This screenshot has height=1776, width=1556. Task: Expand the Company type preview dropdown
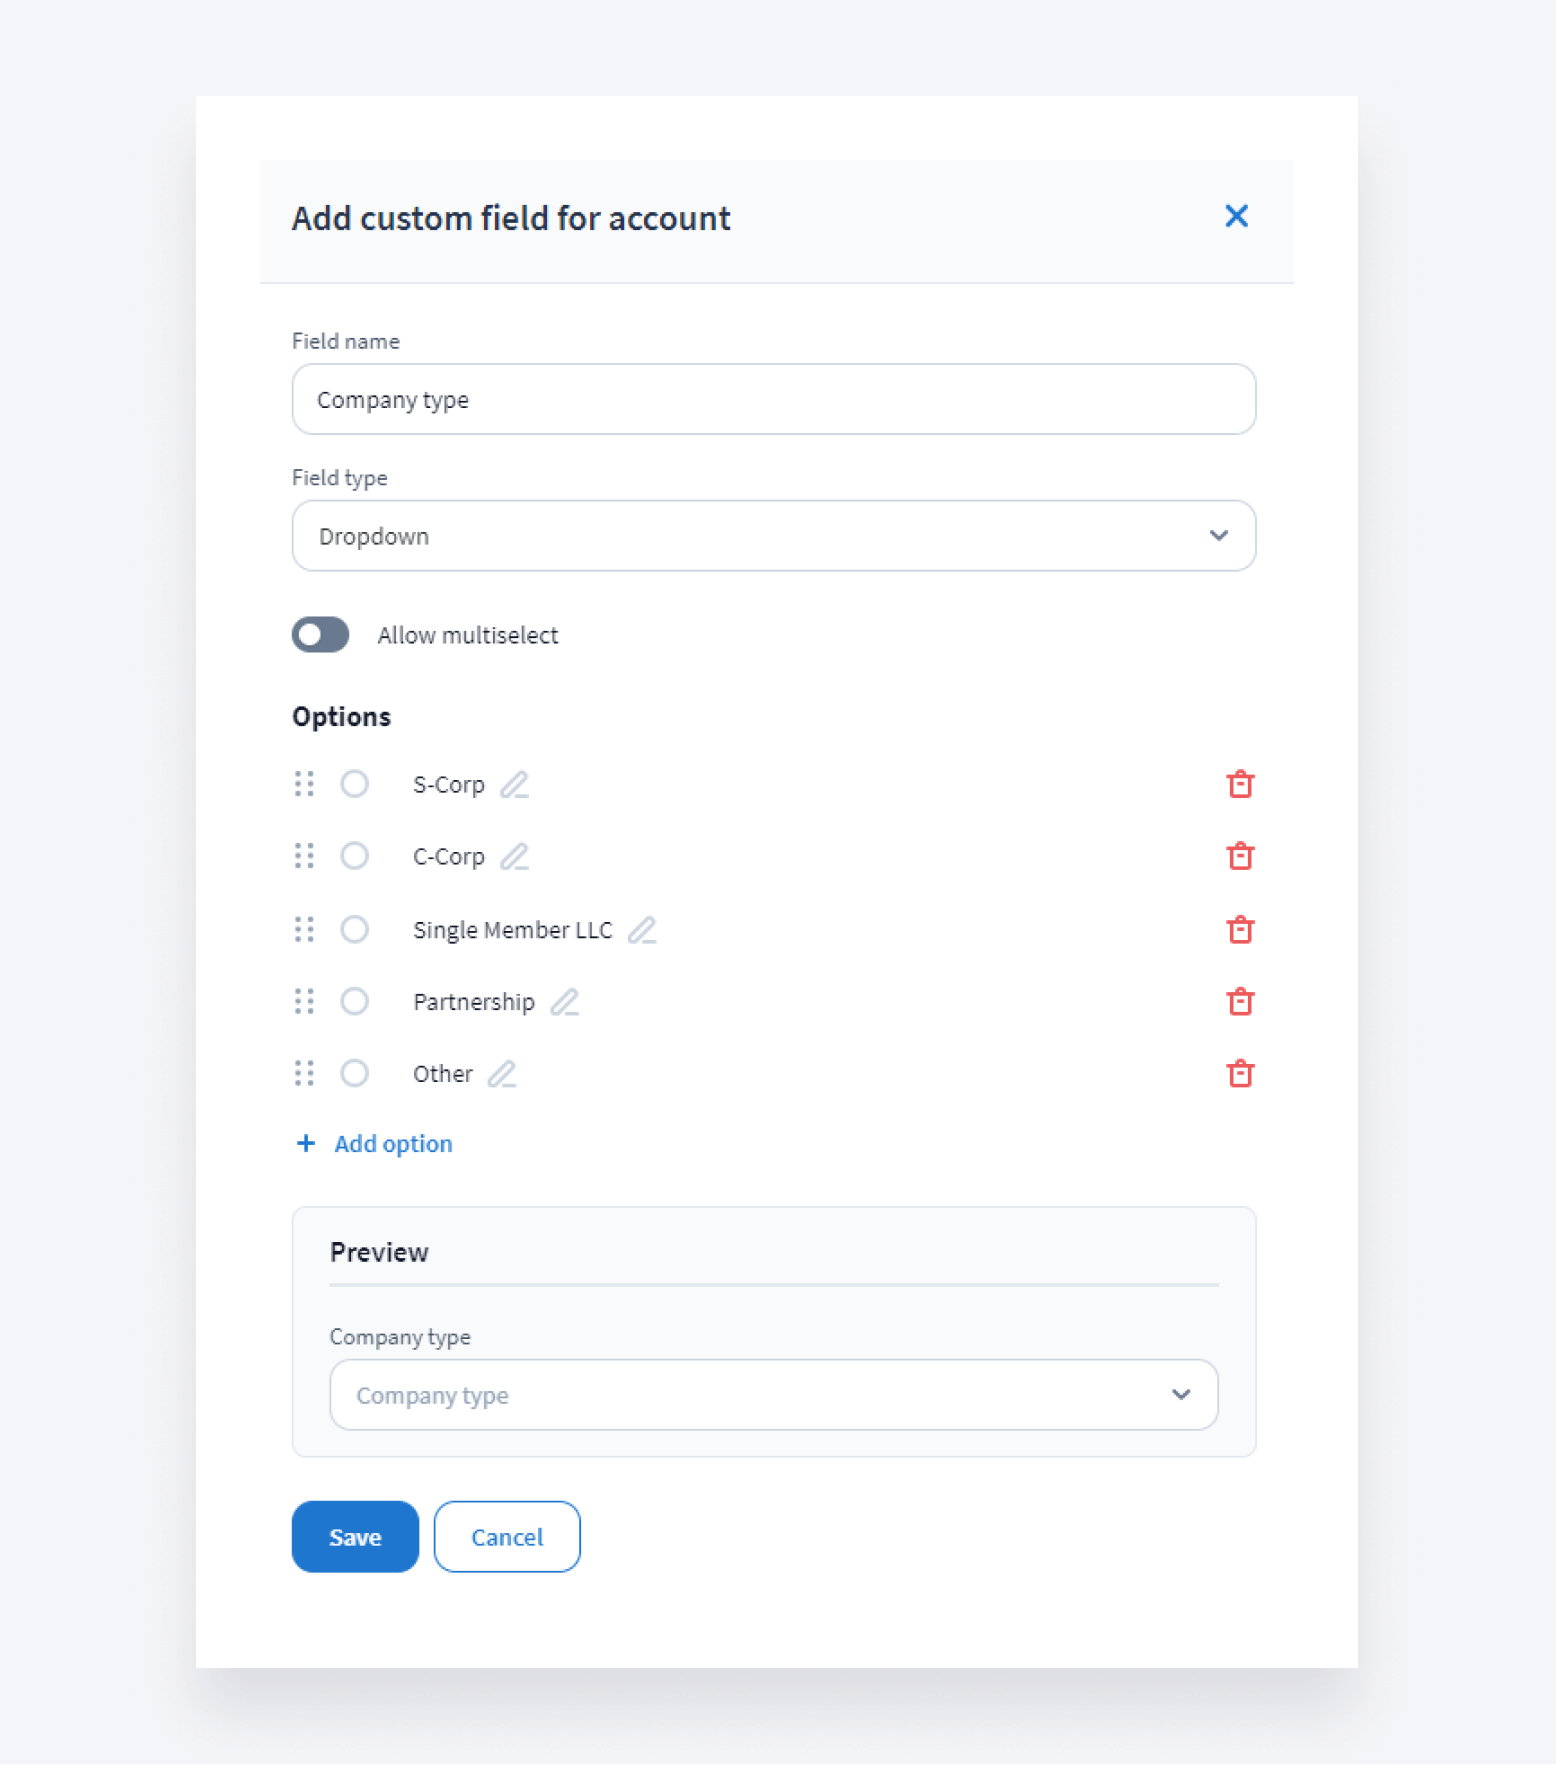(773, 1395)
